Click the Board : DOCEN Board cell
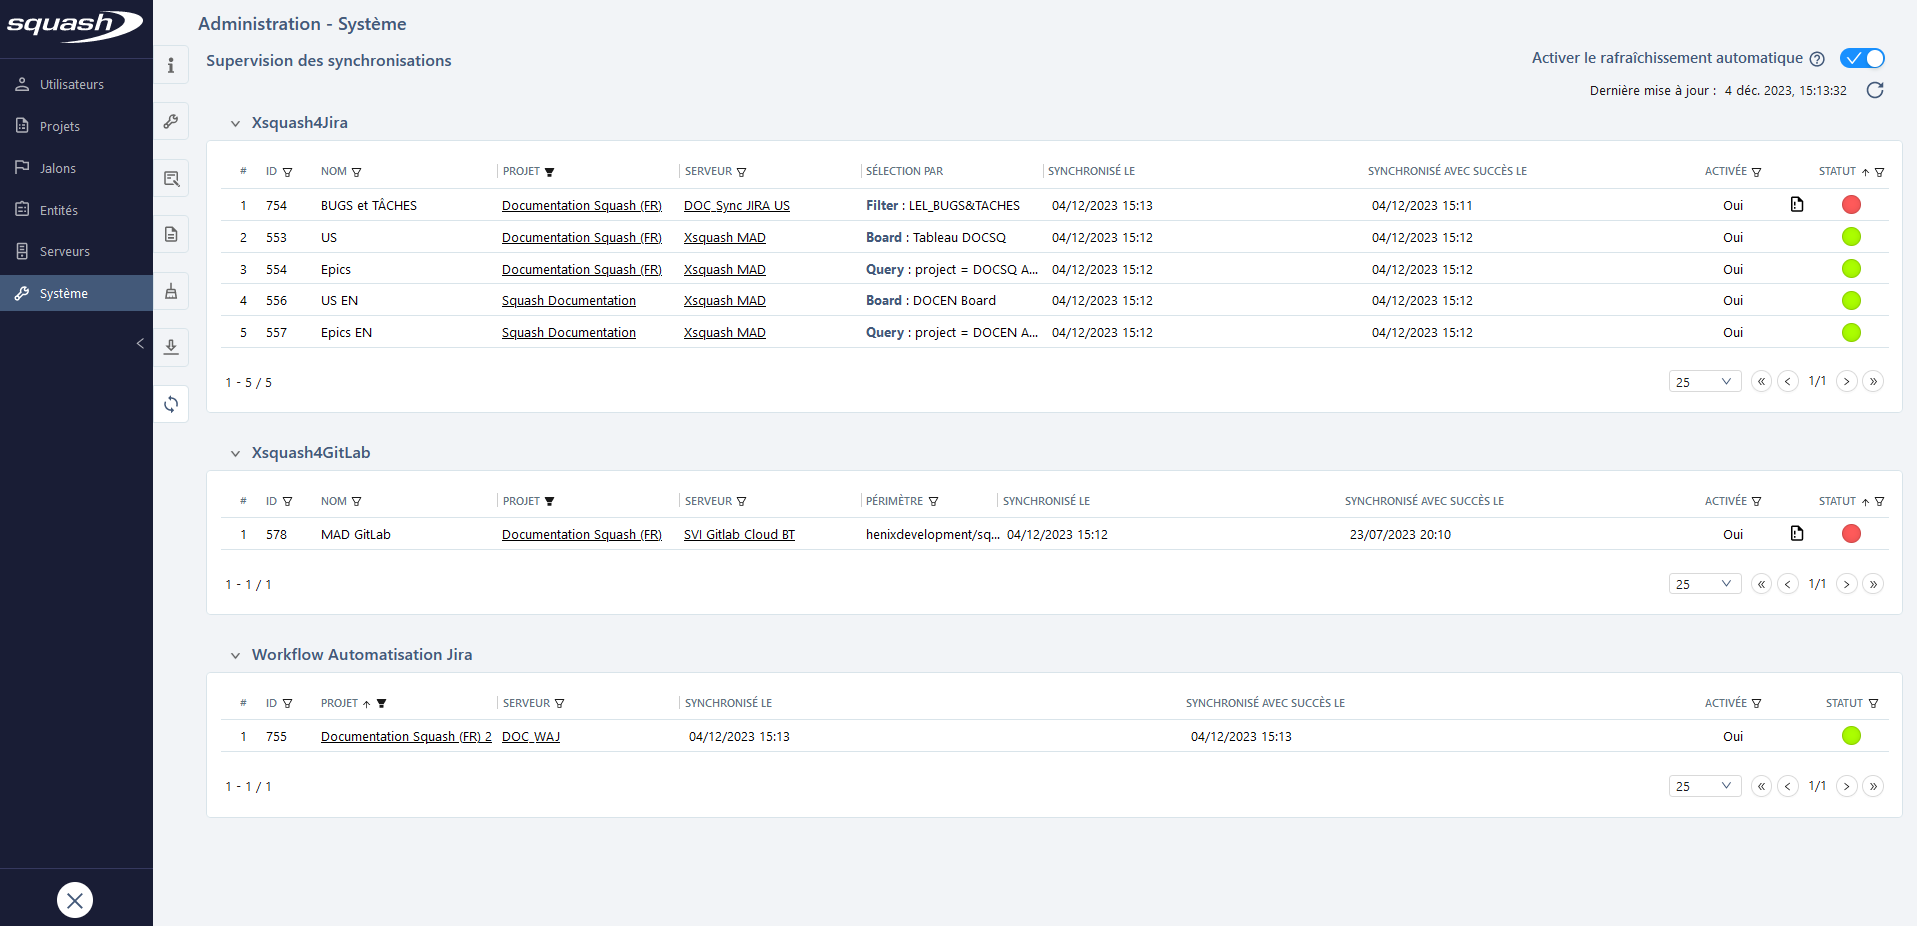 (x=931, y=300)
